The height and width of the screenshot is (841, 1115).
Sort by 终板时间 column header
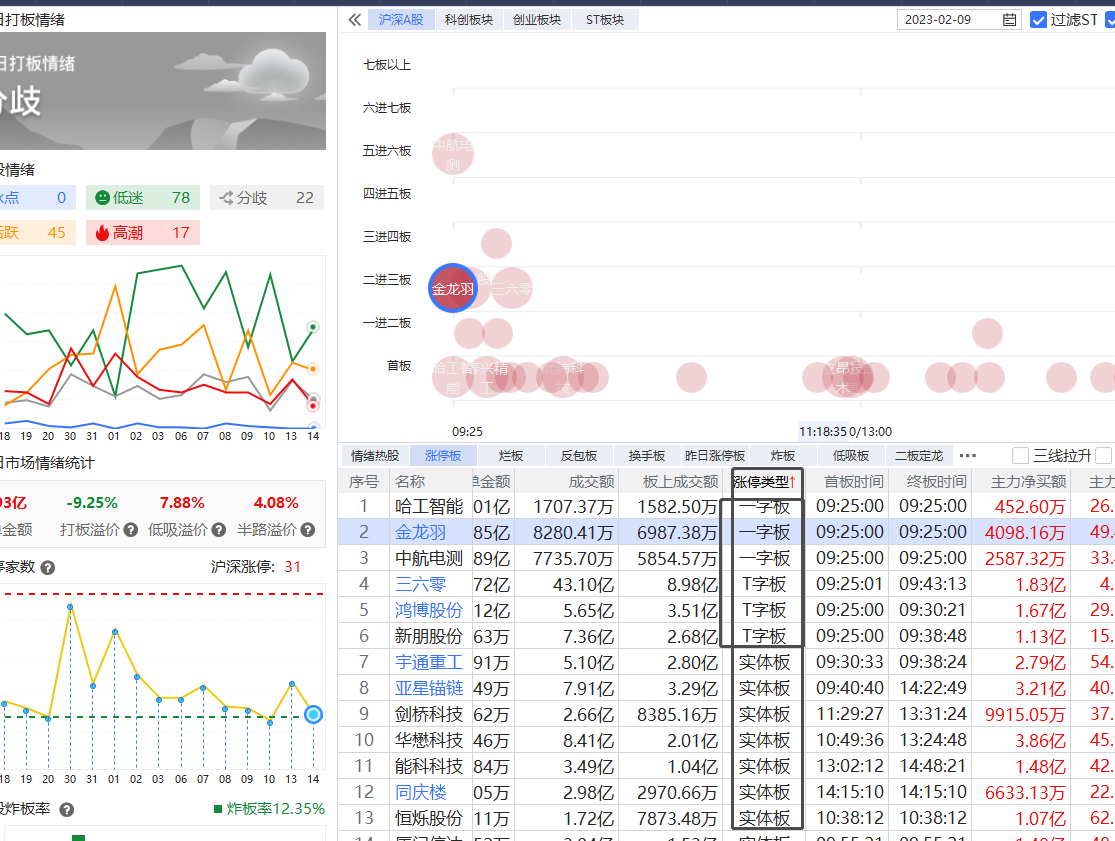937,482
